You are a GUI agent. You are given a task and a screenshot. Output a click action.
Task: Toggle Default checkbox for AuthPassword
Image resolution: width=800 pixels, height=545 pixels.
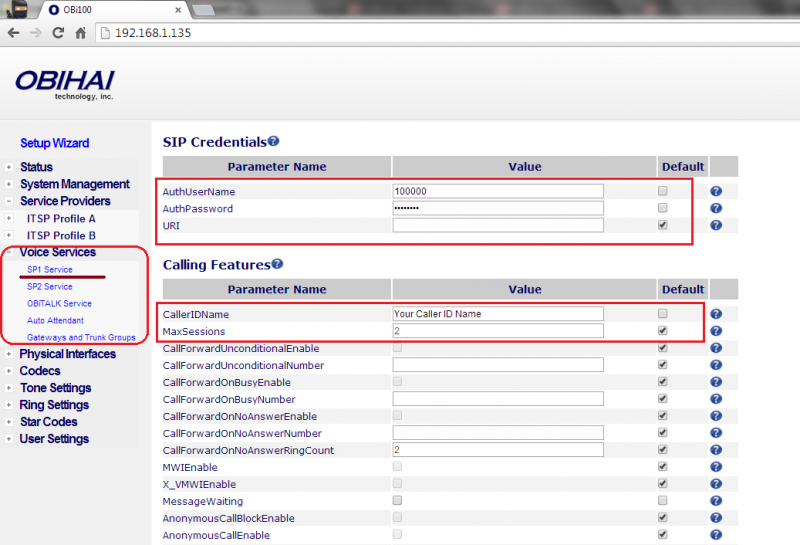tap(663, 208)
